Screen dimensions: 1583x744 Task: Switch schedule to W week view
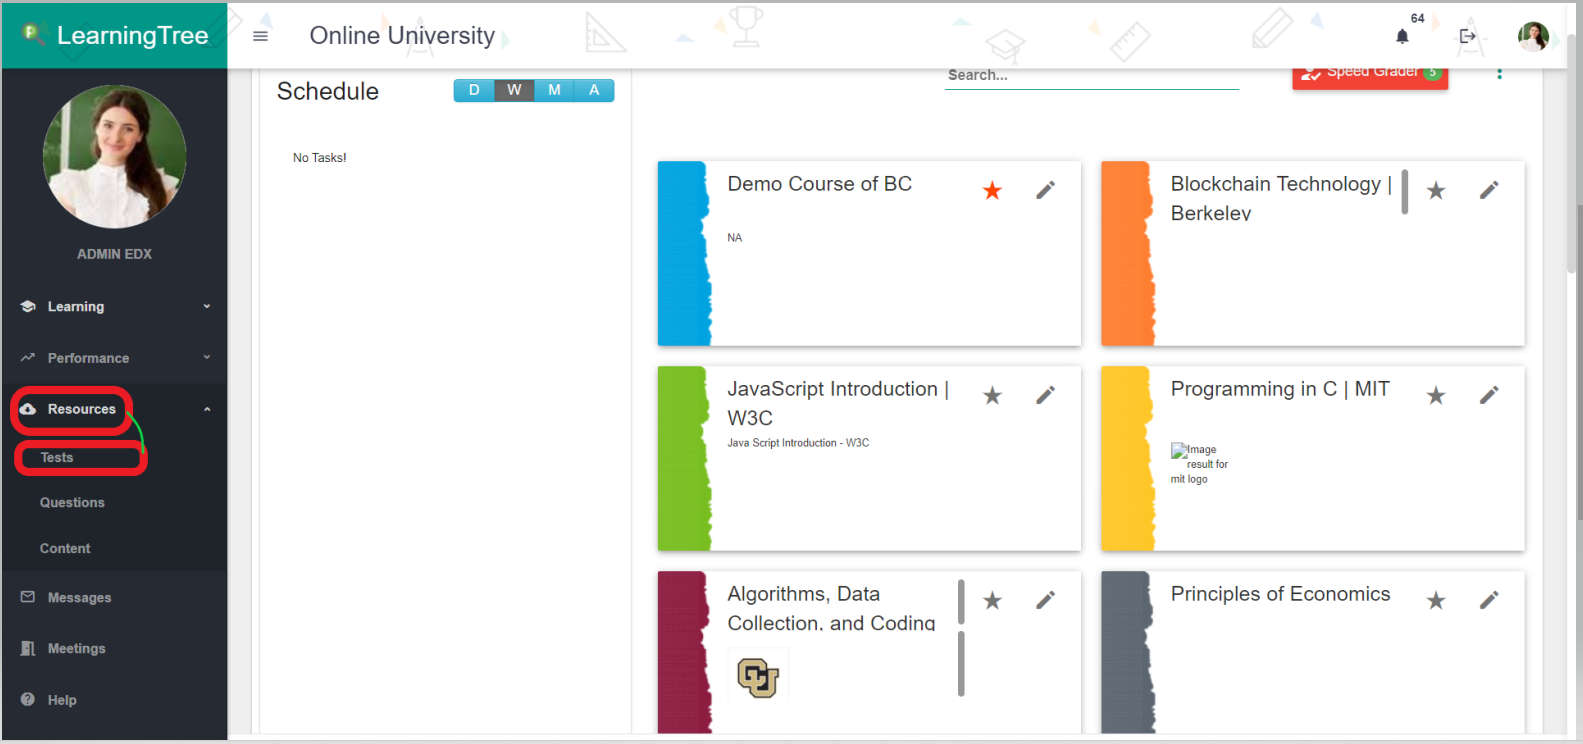[x=514, y=90]
